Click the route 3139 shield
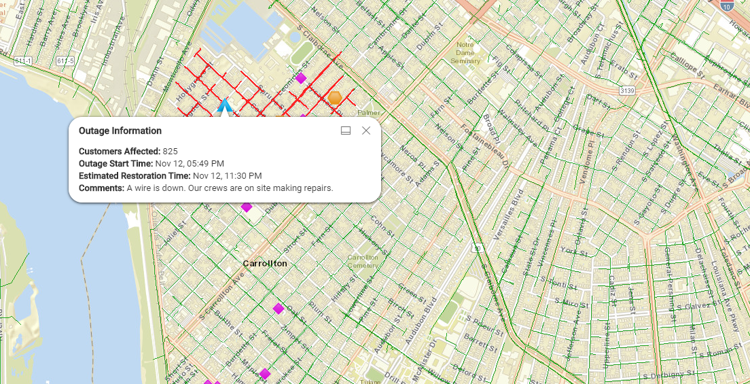750x384 pixels. tap(626, 90)
